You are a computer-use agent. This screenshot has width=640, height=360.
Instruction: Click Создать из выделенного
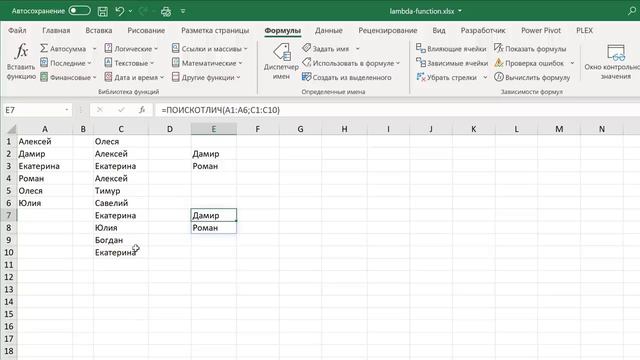pos(347,77)
